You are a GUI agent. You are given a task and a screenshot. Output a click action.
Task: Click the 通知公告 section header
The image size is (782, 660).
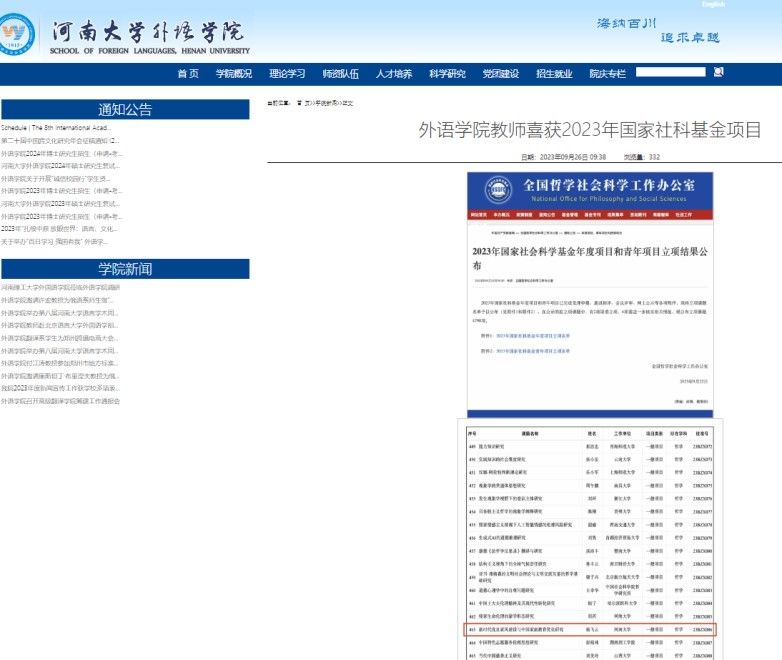125,109
